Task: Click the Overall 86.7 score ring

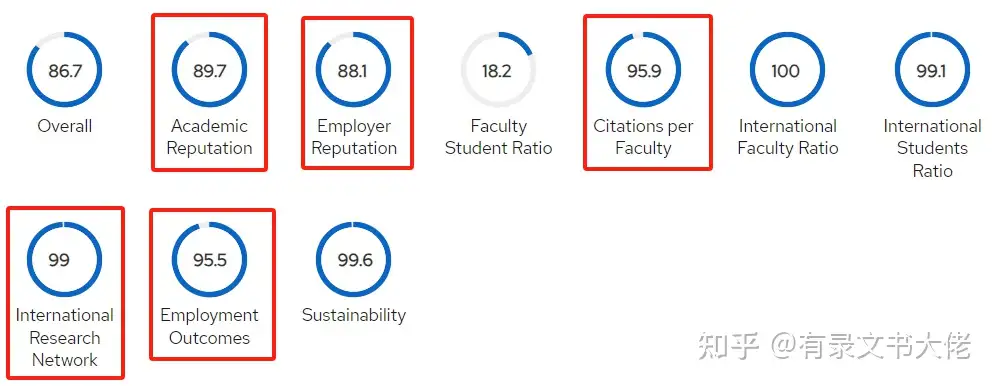Action: click(64, 69)
